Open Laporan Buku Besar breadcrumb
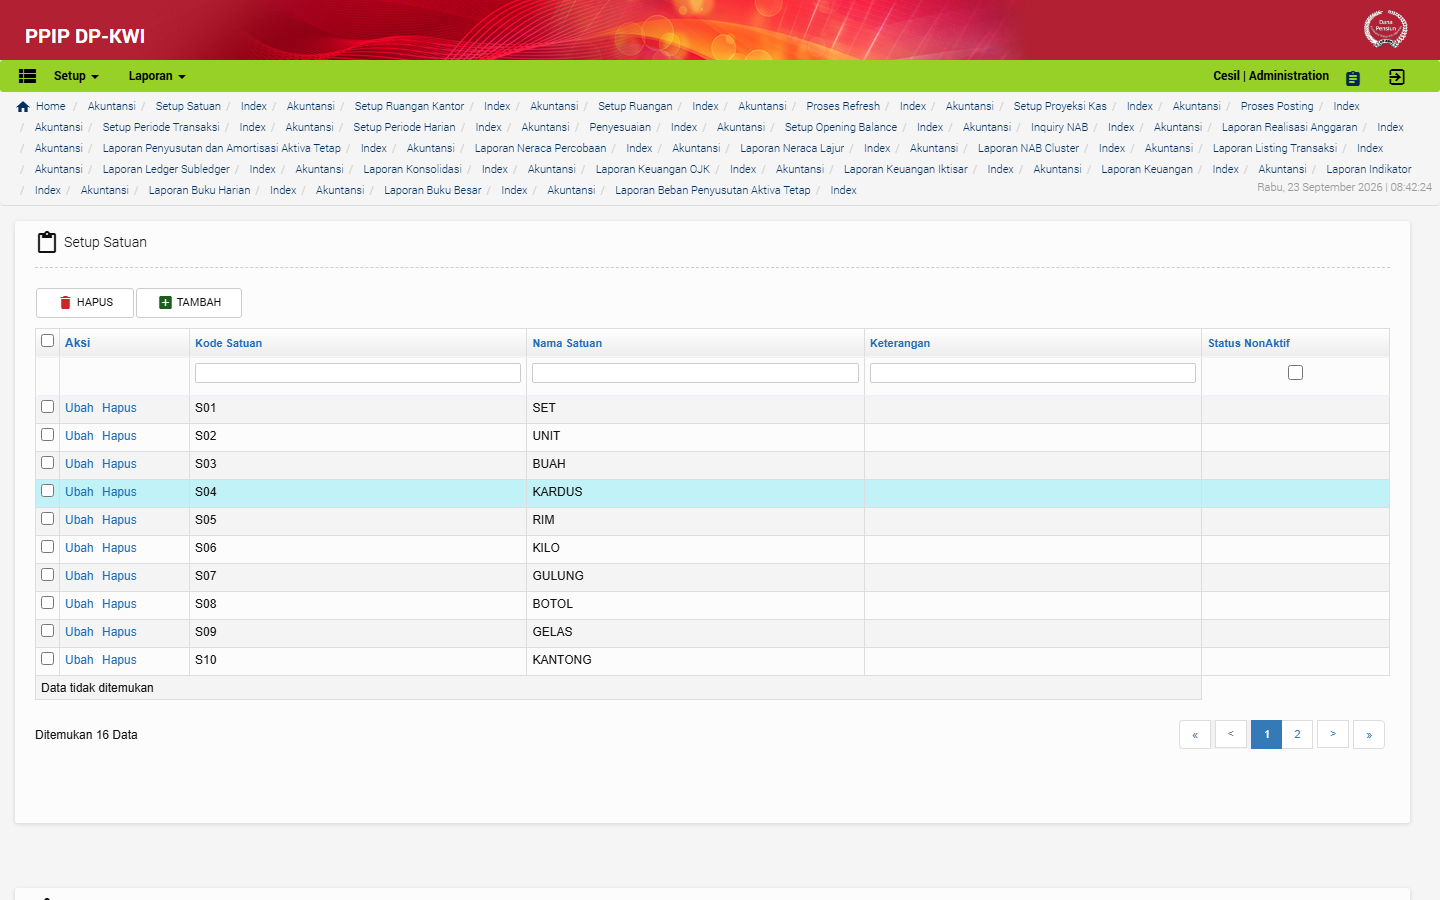This screenshot has width=1440, height=900. point(433,190)
